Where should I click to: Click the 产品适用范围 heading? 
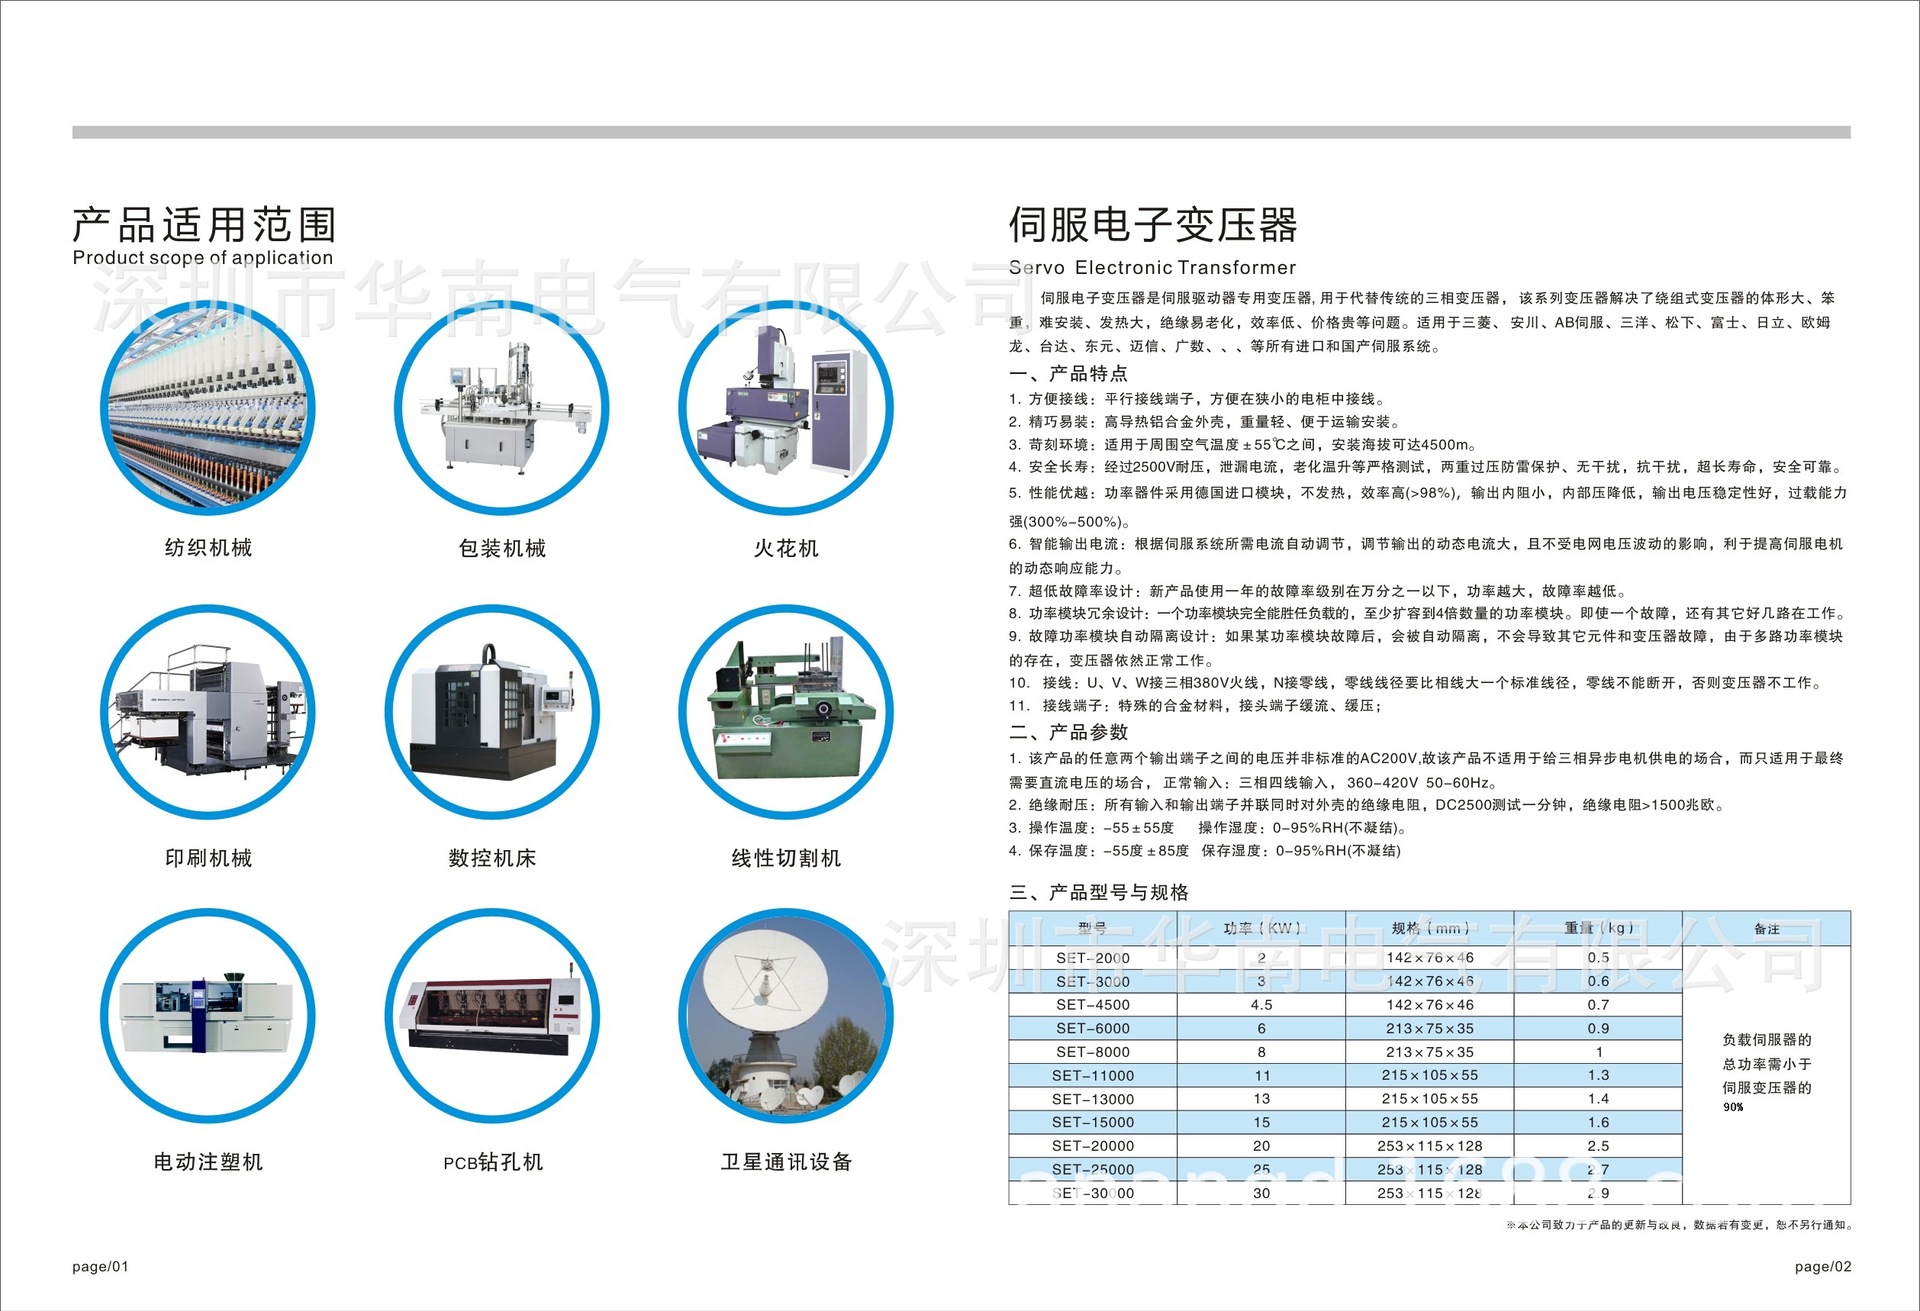click(x=204, y=226)
